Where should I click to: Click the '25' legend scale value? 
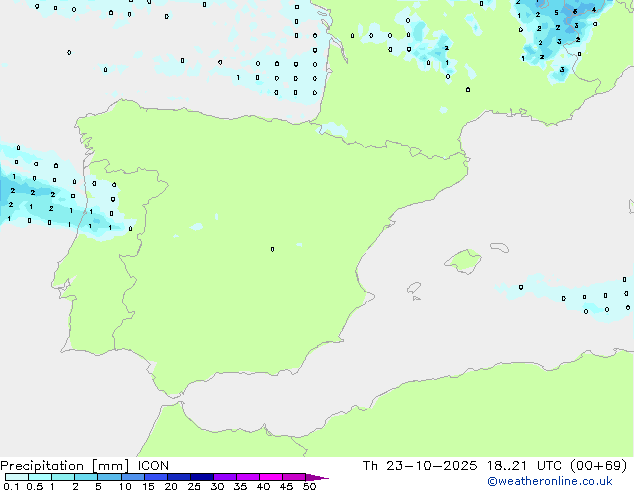(x=194, y=486)
